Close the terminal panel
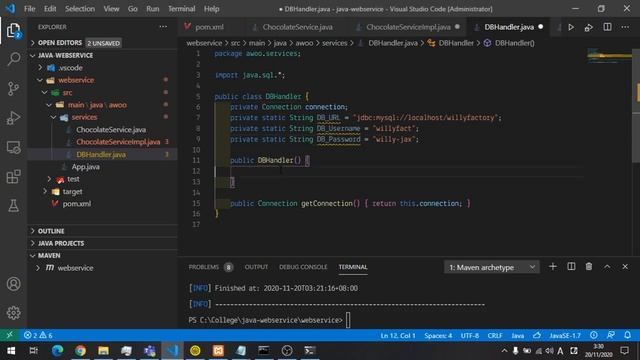This screenshot has height=360, width=640. pos(625,267)
